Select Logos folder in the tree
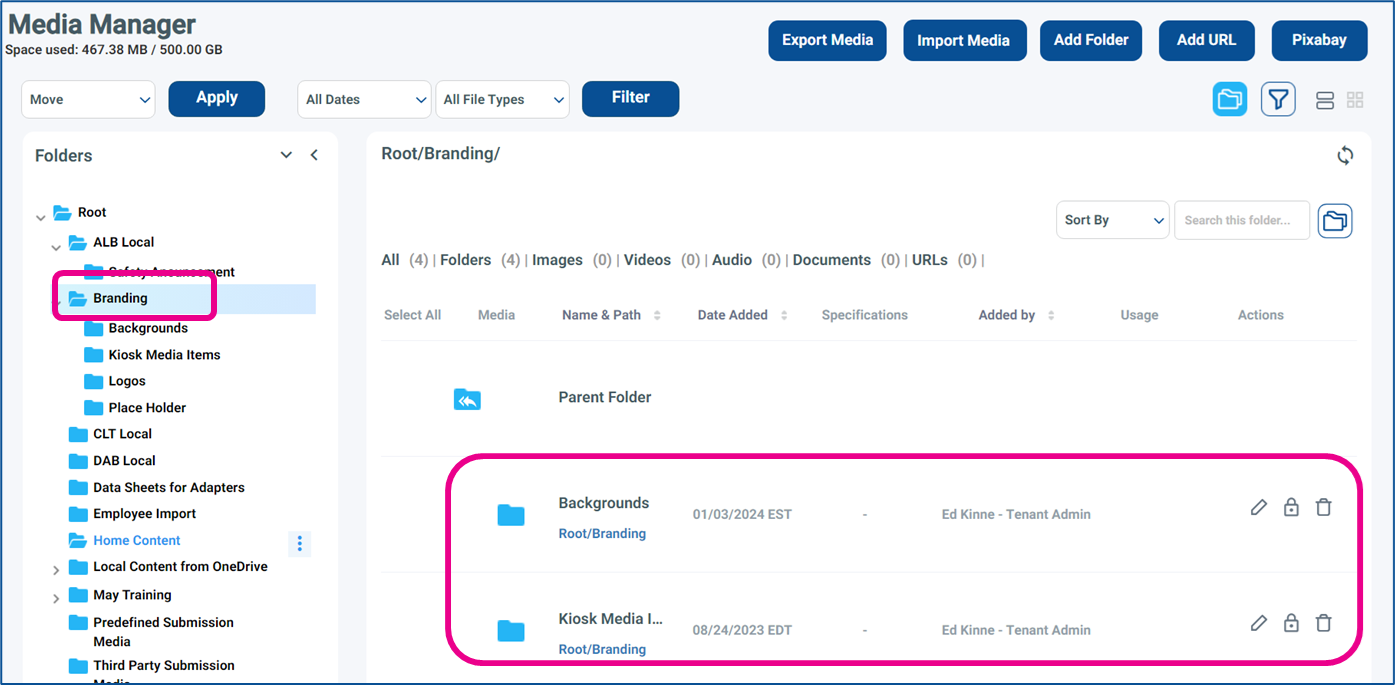 [127, 381]
